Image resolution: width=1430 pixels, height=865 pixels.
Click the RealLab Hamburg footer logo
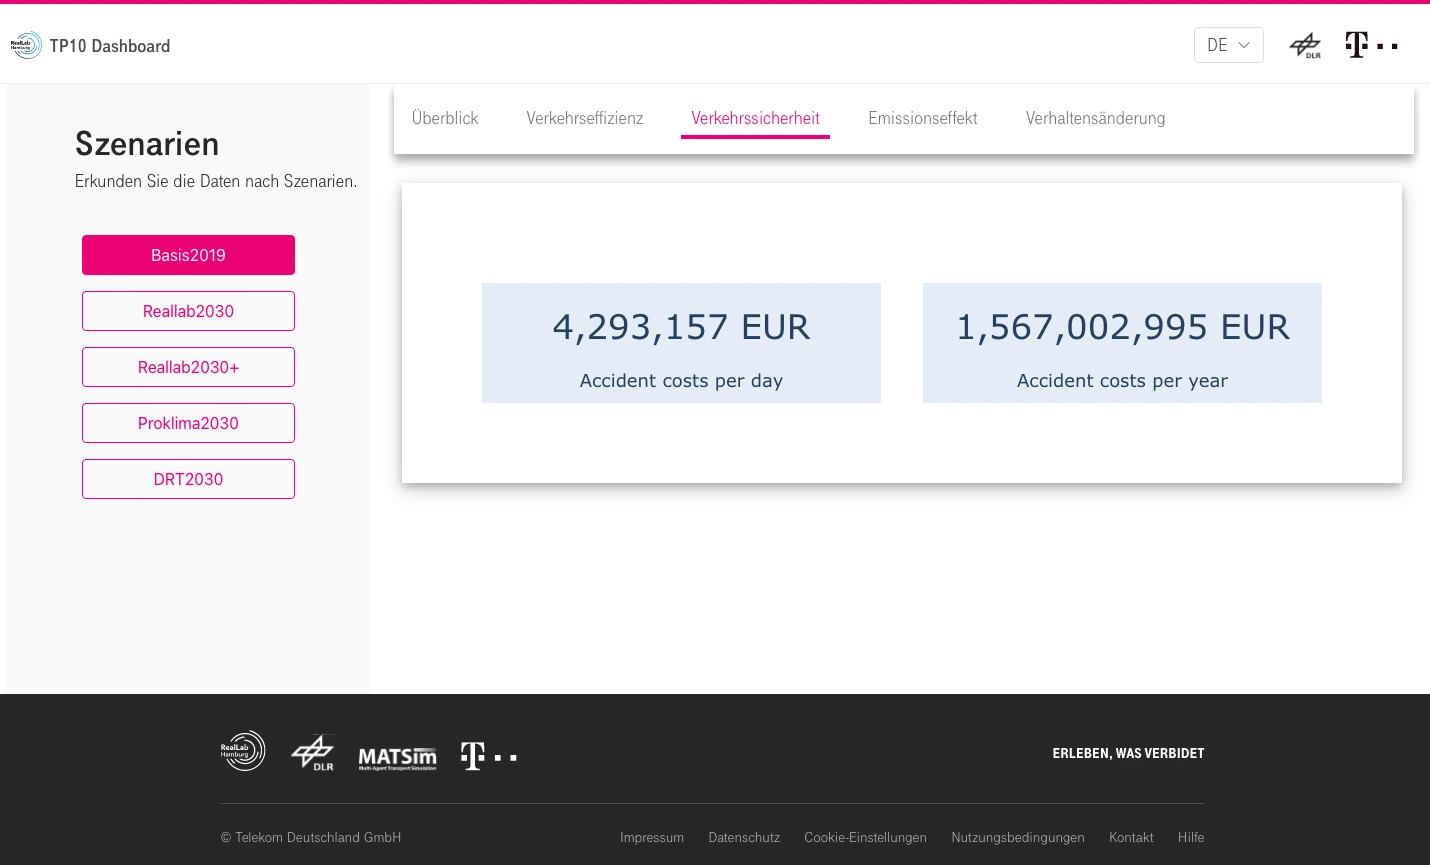click(x=243, y=751)
